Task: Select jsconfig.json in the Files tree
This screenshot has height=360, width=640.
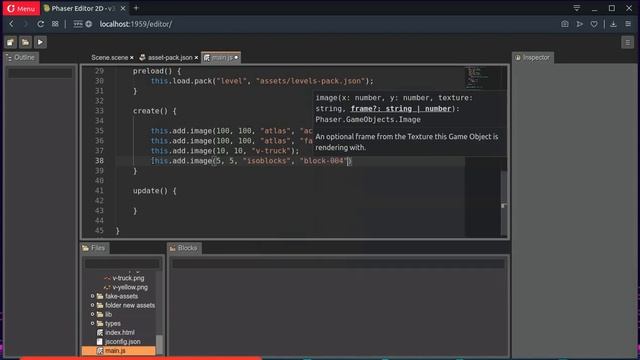Action: 119,342
